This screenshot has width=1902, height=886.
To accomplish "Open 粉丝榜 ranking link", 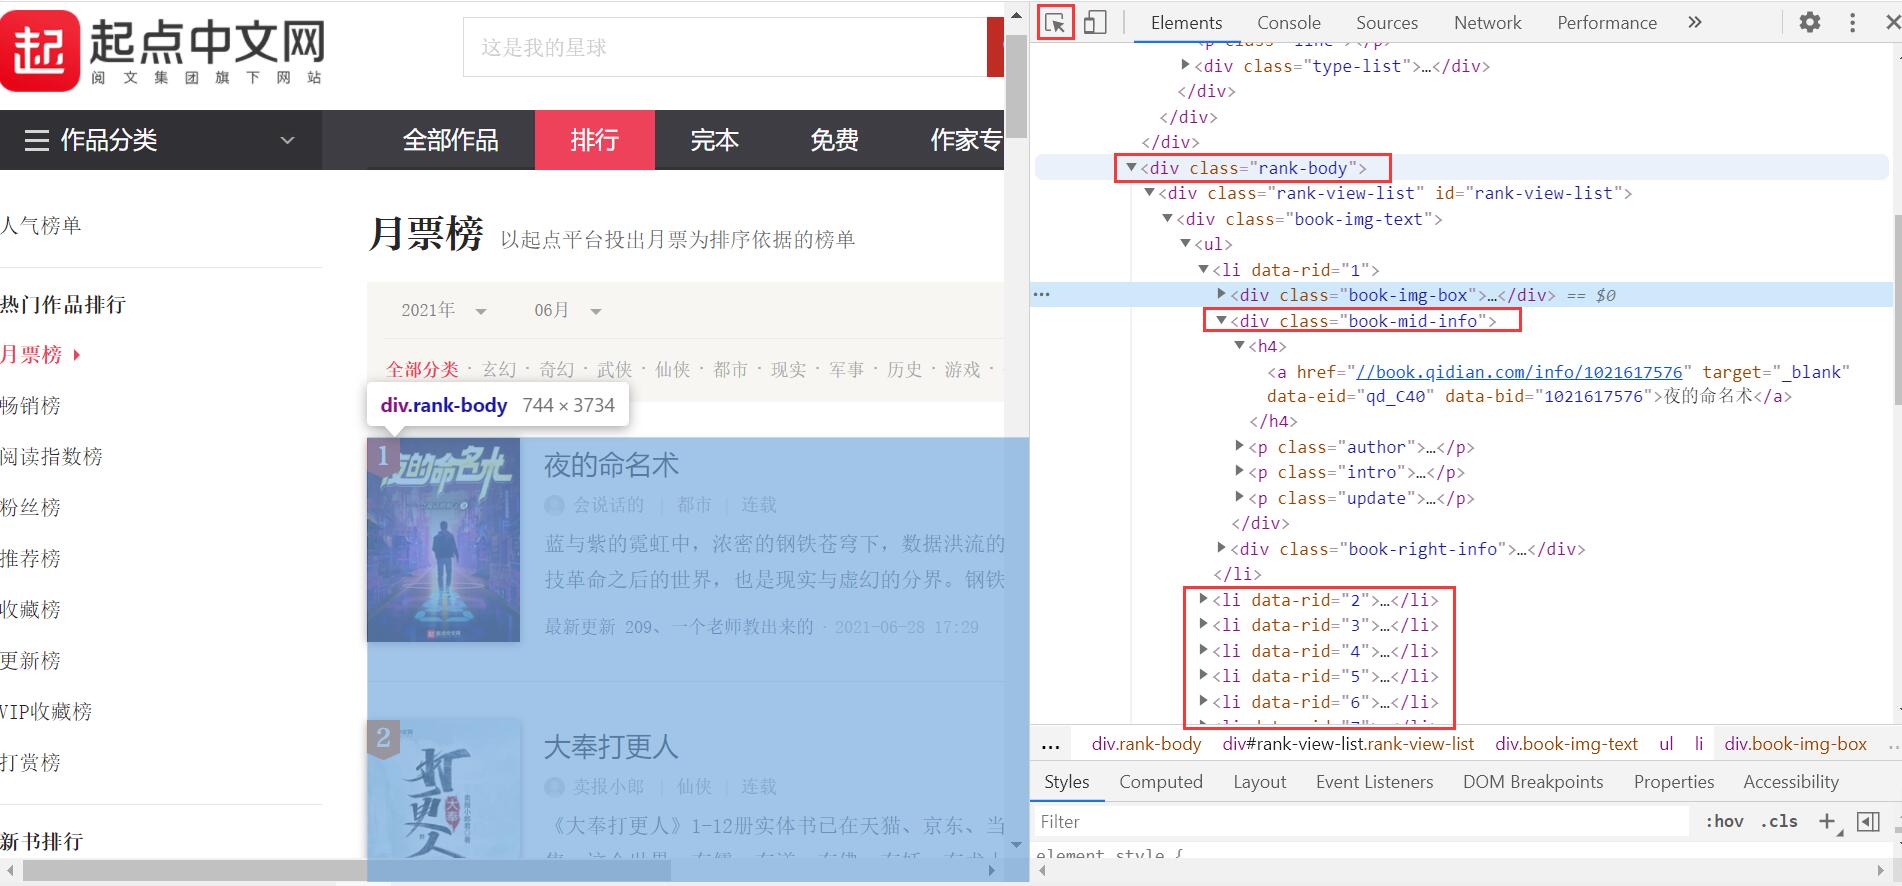I will pyautogui.click(x=30, y=507).
